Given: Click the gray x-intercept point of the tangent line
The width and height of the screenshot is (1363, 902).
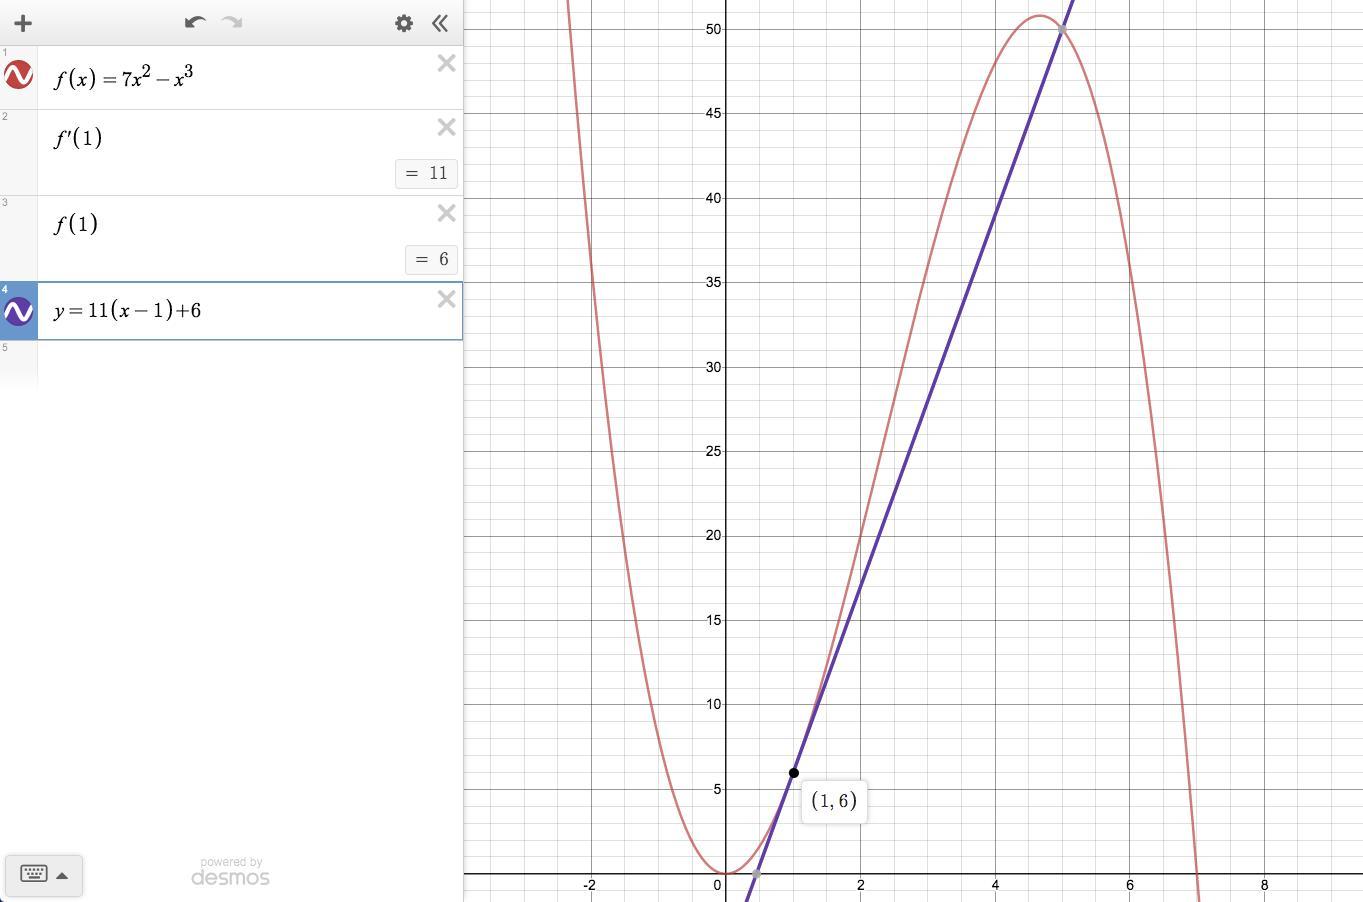Looking at the screenshot, I should tap(756, 874).
